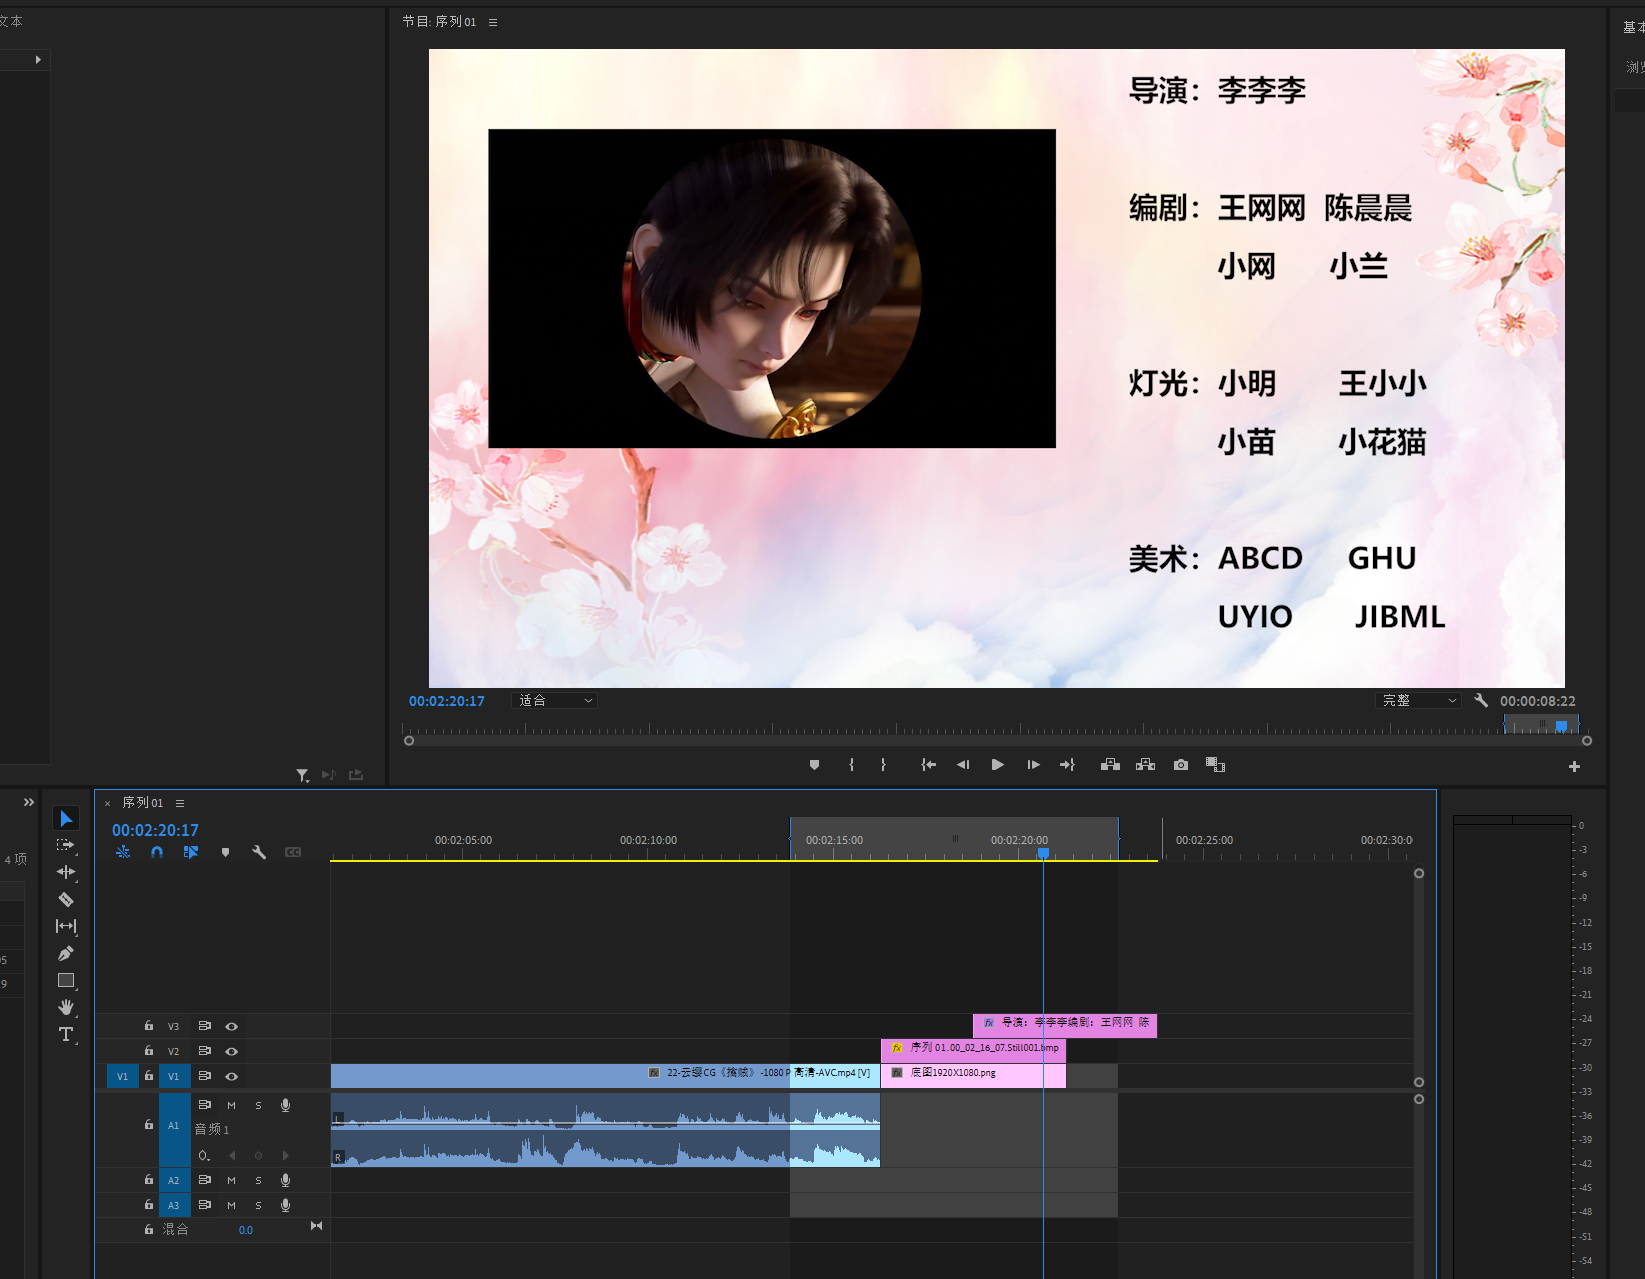Toggle lock on track V2
Viewport: 1645px width, 1279px height.
click(x=149, y=1051)
